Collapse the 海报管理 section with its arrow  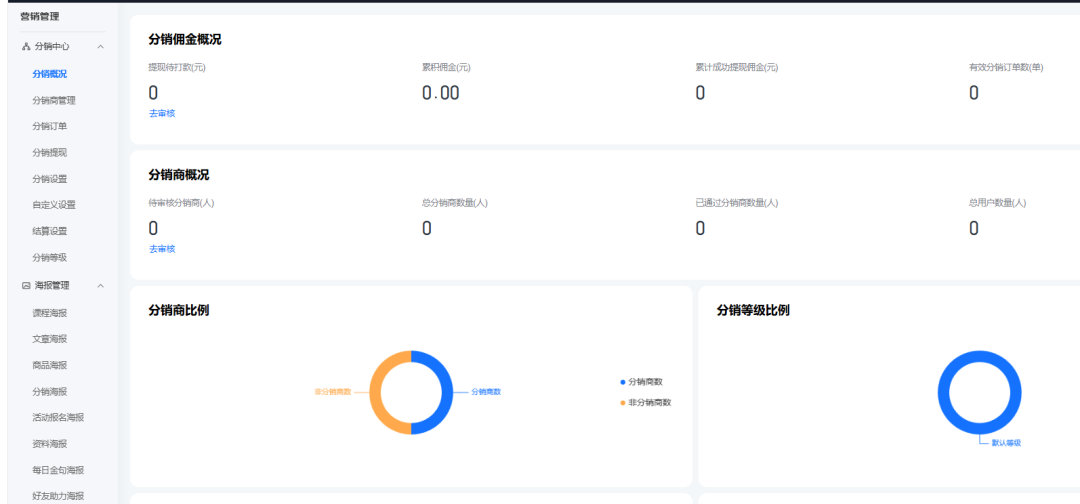click(100, 286)
